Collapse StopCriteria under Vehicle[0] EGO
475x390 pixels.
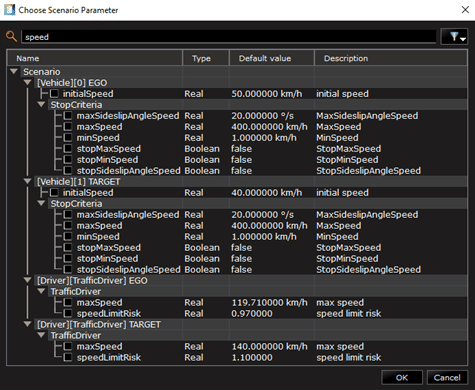point(41,104)
